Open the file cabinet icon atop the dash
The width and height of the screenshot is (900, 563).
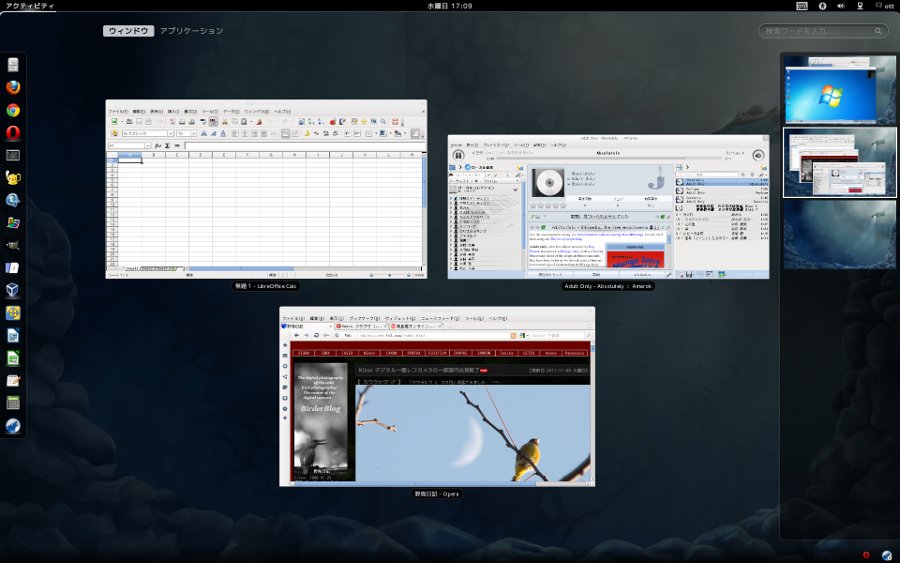pyautogui.click(x=13, y=65)
